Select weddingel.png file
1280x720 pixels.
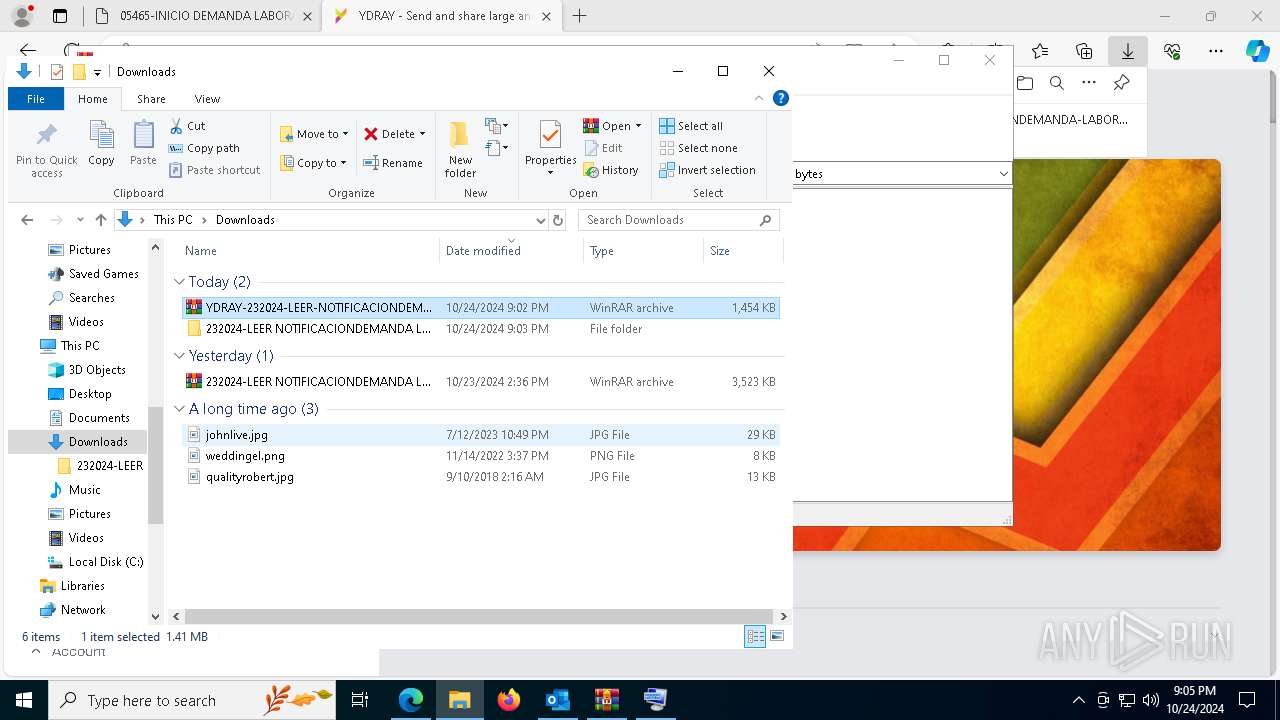pos(481,456)
